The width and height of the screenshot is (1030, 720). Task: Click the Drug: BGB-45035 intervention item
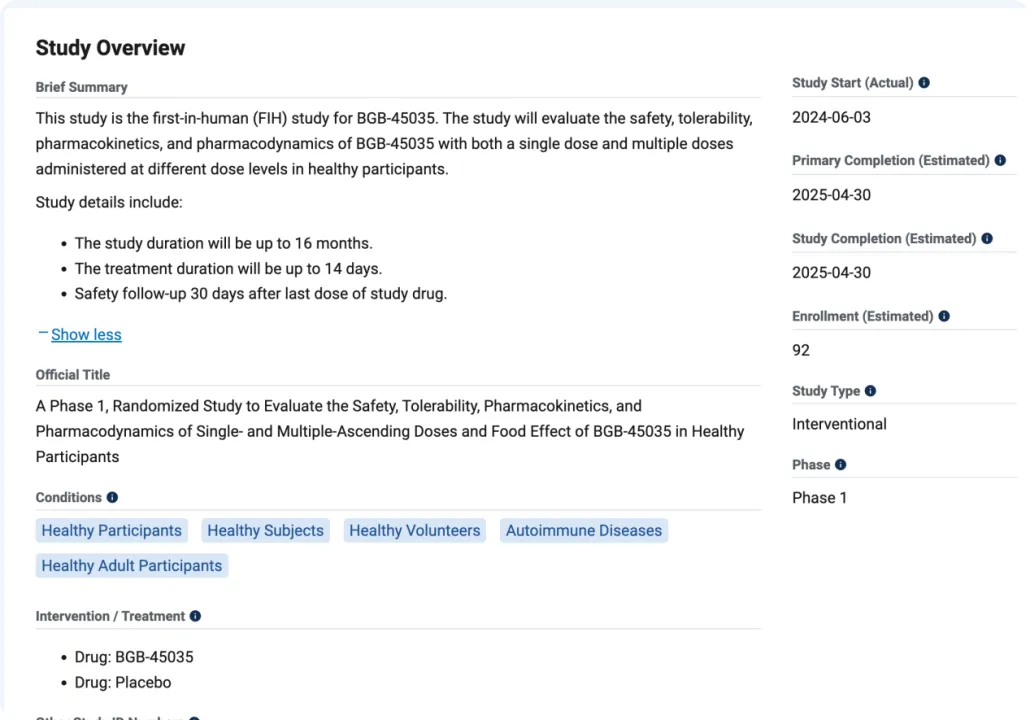pyautogui.click(x=134, y=657)
